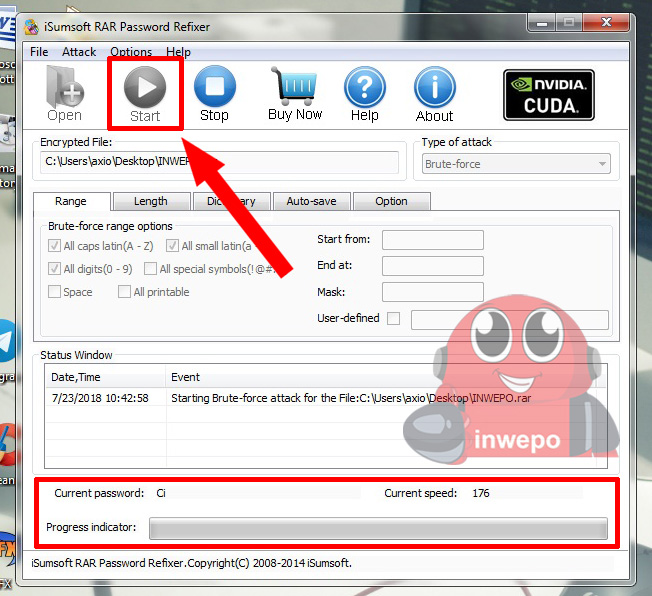Switch to the Option tab
The image size is (652, 596).
tap(391, 201)
